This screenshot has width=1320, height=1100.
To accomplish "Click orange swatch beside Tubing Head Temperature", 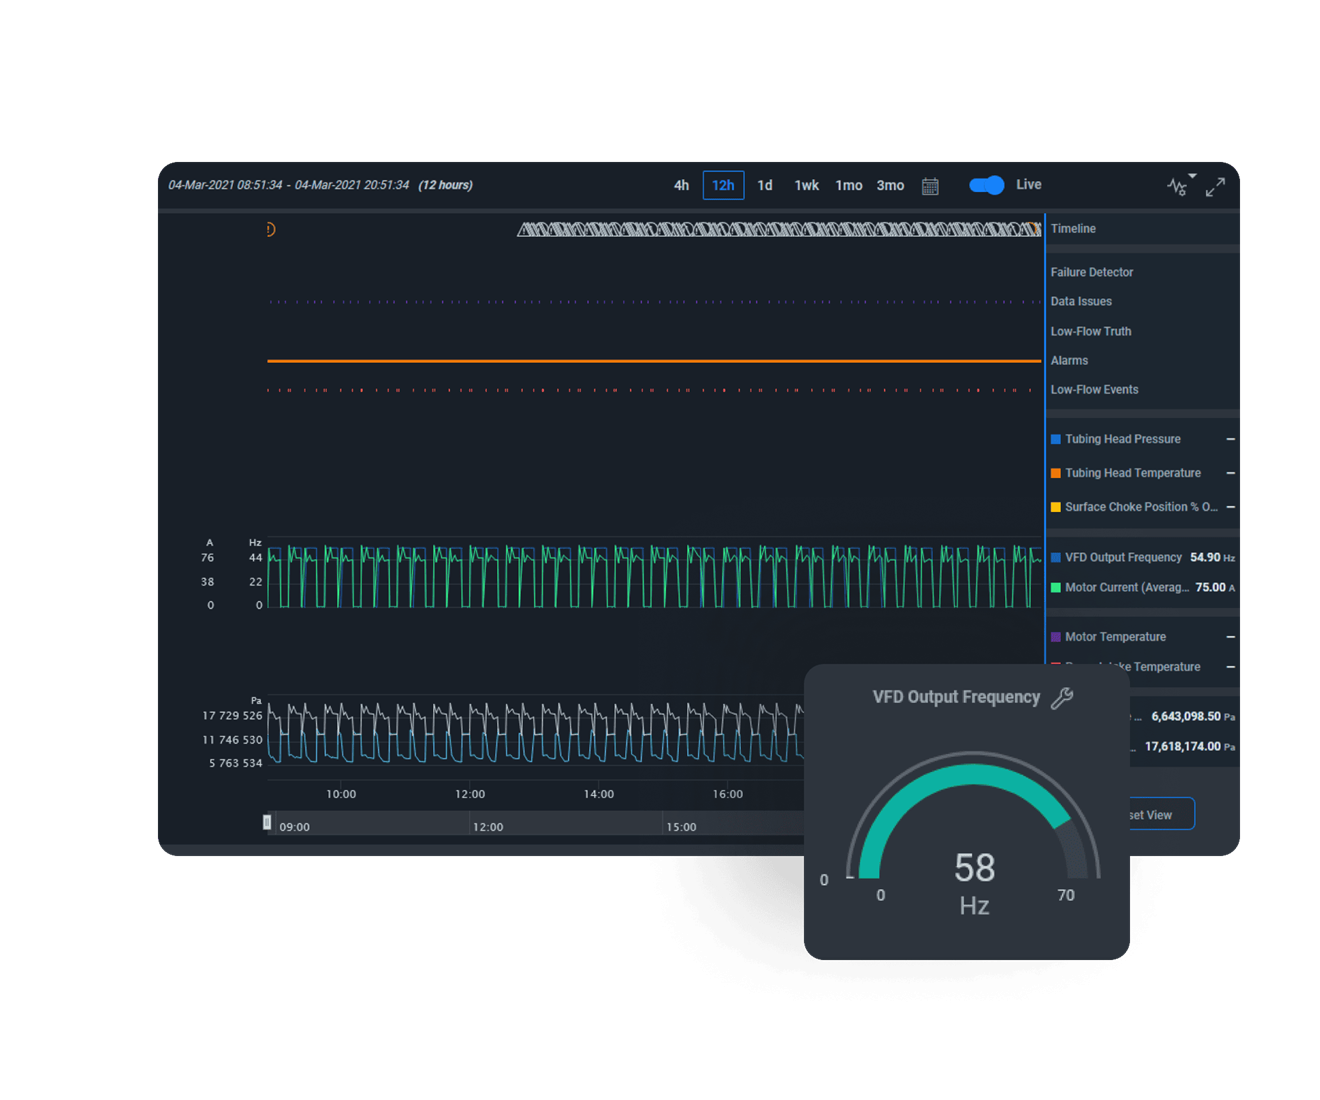I will 1056,473.
